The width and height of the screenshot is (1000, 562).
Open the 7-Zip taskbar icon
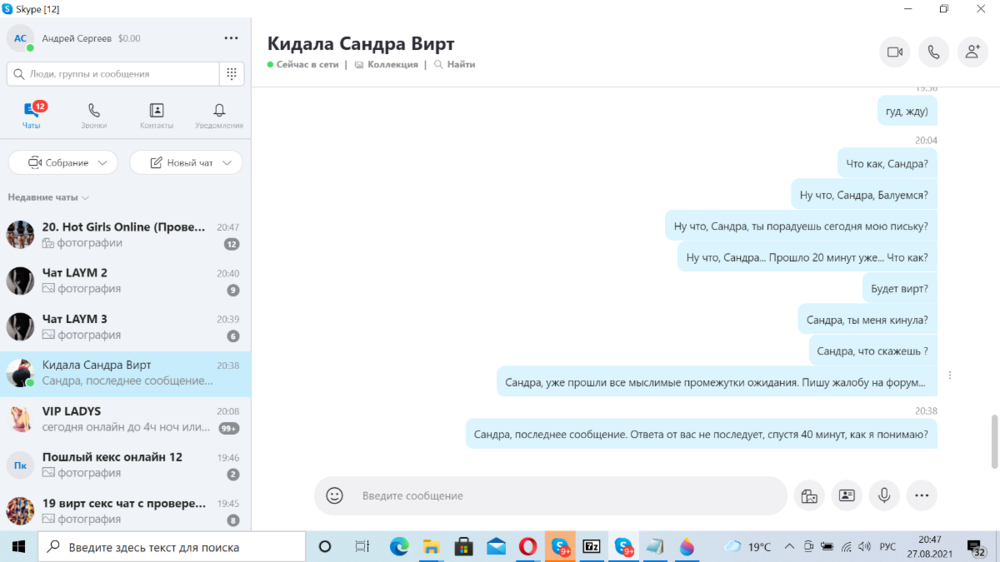[591, 547]
